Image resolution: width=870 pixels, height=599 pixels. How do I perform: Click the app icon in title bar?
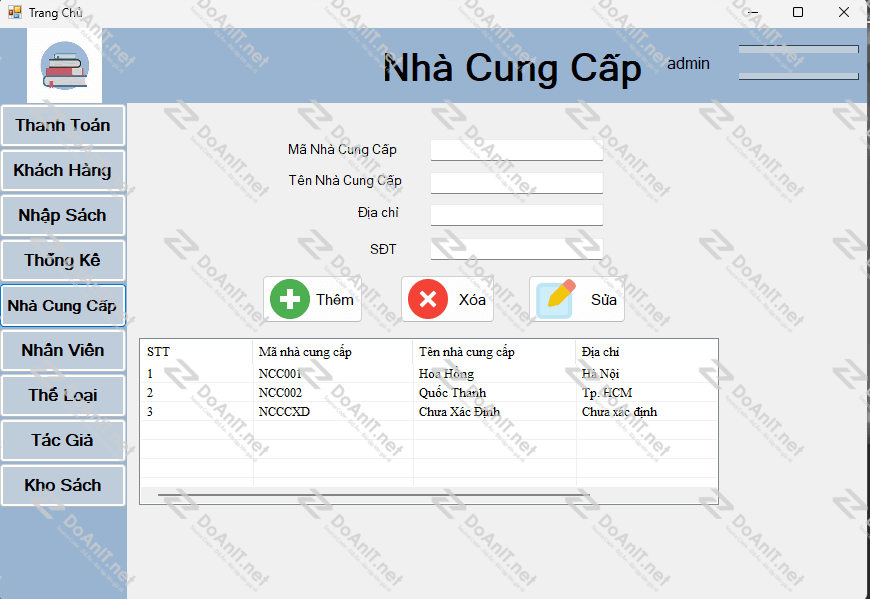(15, 13)
